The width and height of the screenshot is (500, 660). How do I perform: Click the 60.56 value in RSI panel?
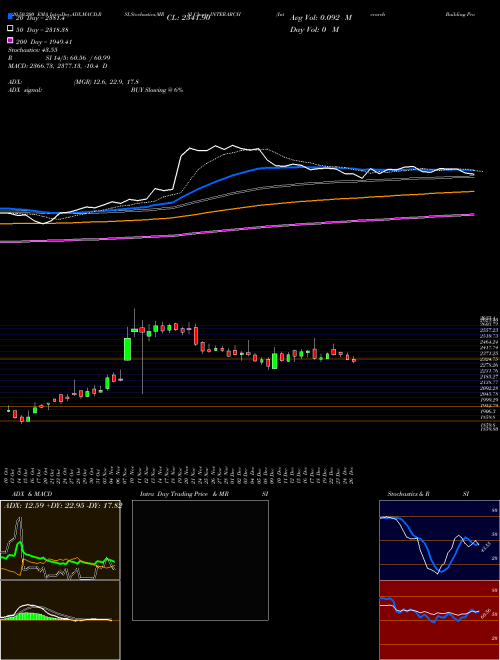click(487, 613)
